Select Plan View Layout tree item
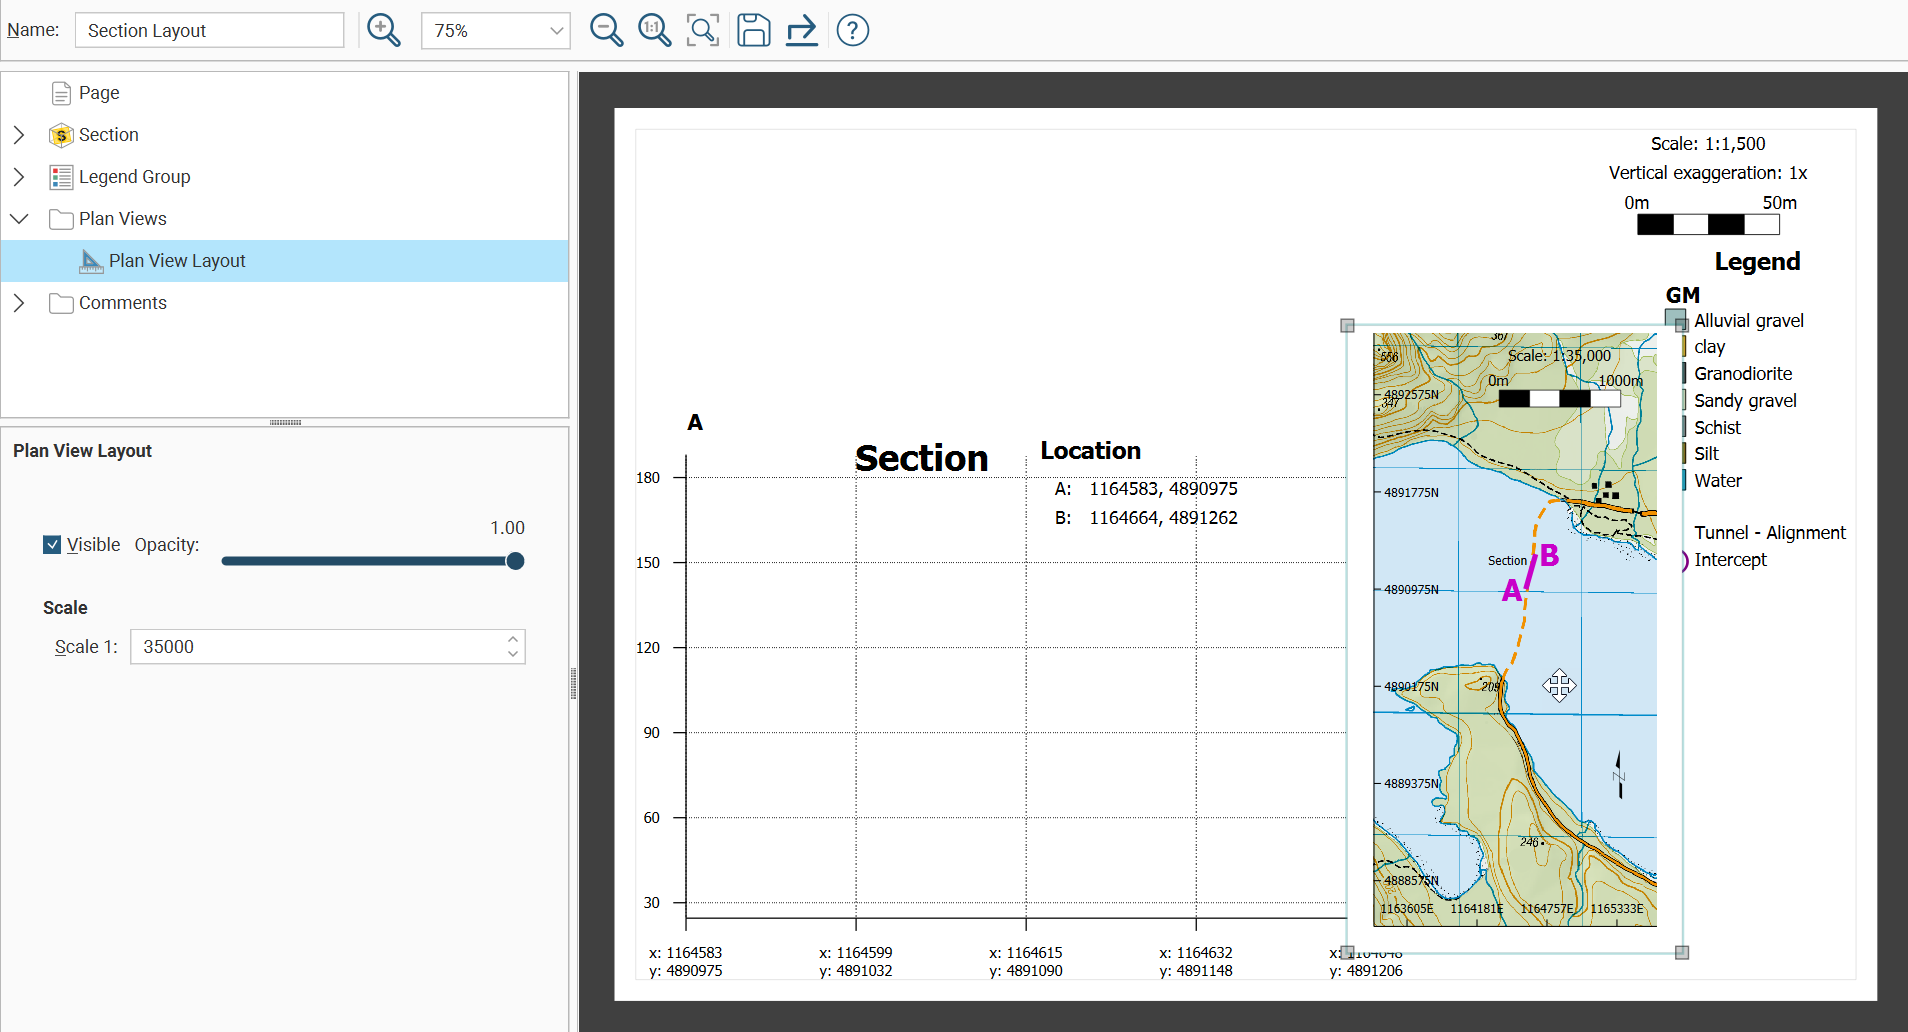Image resolution: width=1908 pixels, height=1032 pixels. tap(176, 261)
